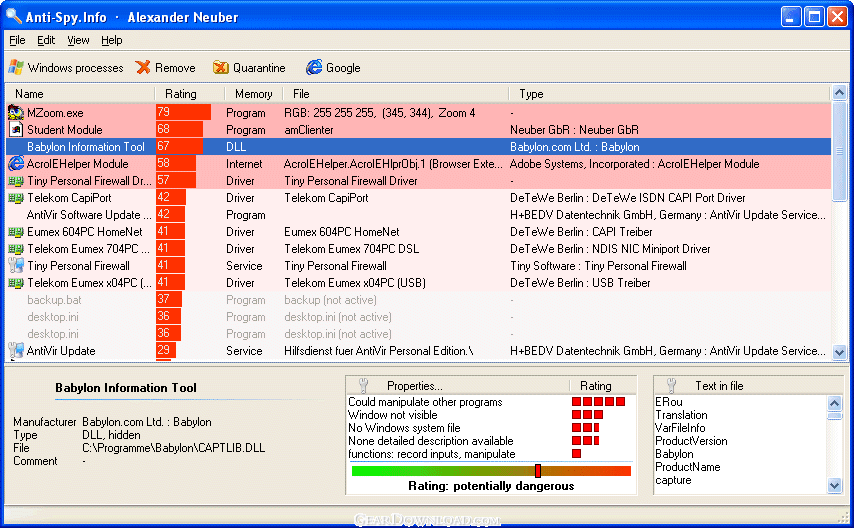854x528 pixels.
Task: Click the Google browser icon
Action: click(314, 68)
